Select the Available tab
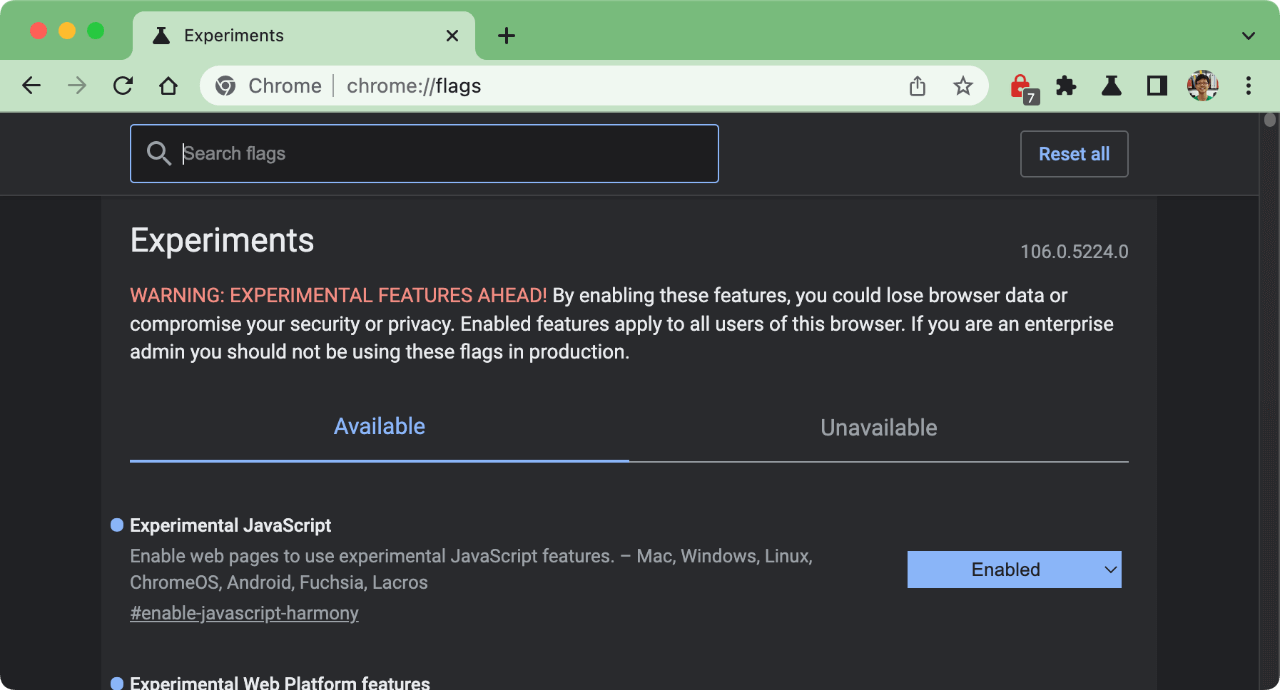The image size is (1280, 690). point(379,426)
